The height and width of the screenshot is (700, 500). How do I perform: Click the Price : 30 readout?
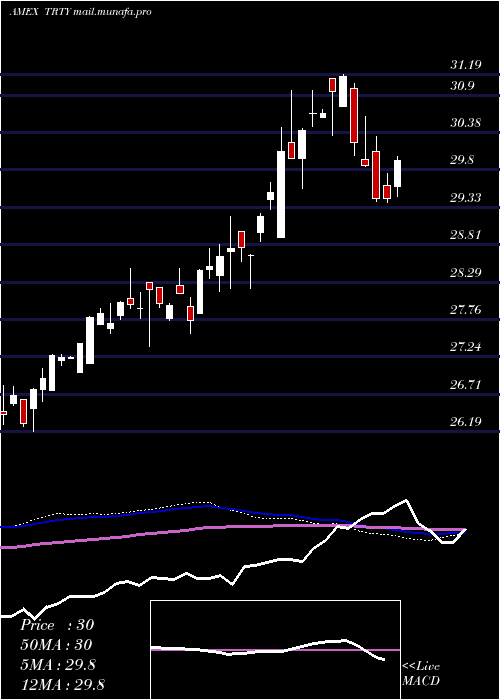point(57,625)
